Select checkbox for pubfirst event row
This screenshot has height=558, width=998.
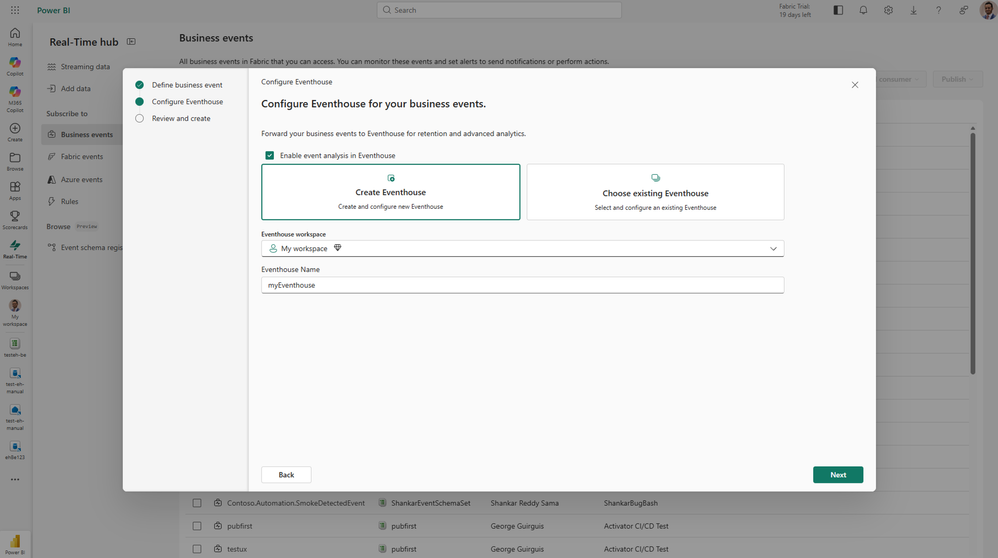(197, 526)
